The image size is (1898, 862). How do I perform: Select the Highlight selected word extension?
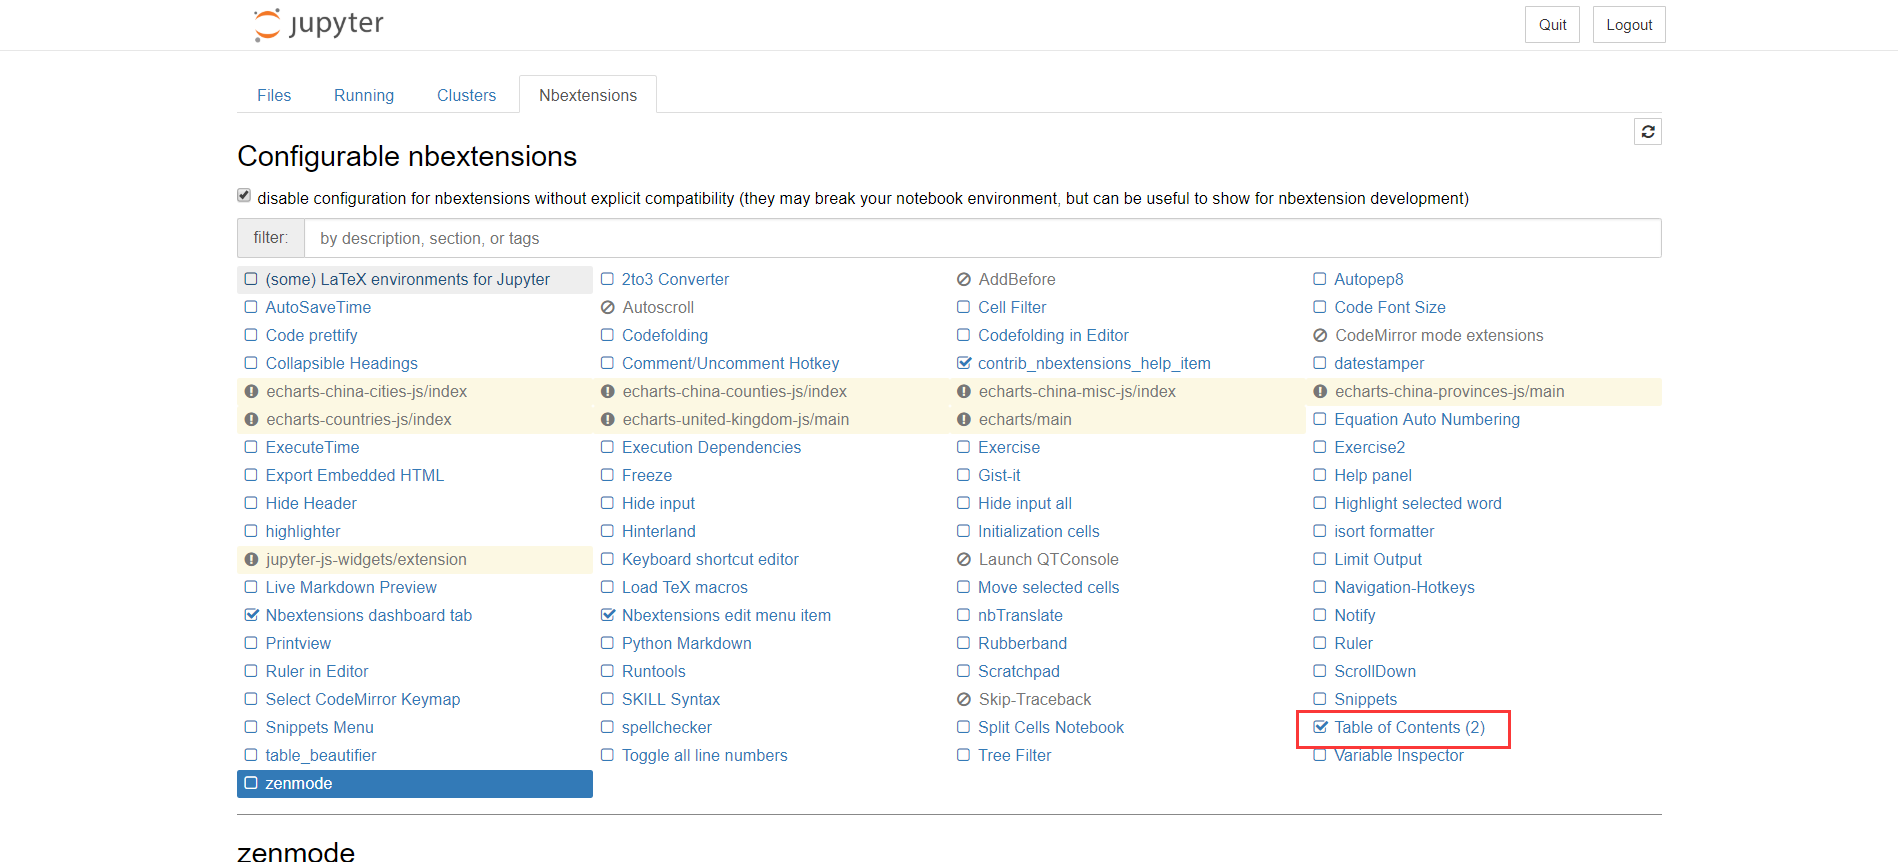tap(1418, 504)
